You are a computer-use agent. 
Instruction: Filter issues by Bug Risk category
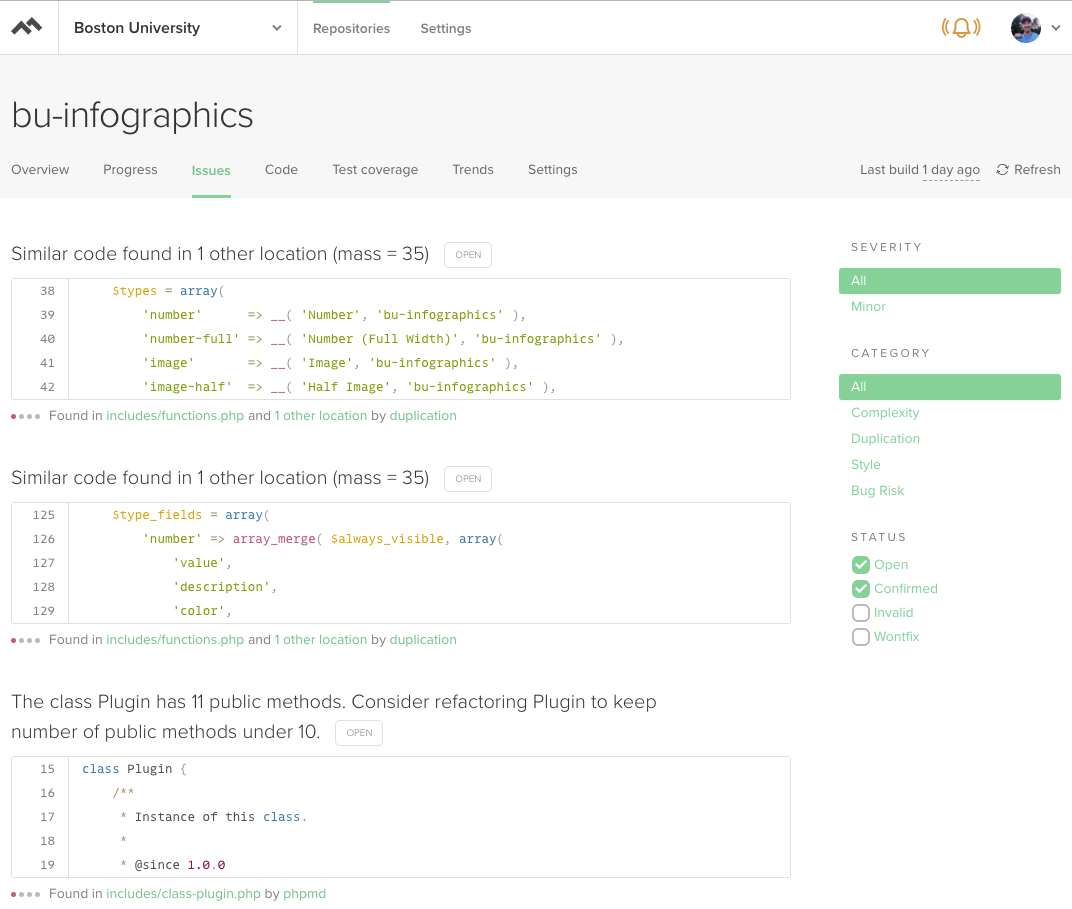click(x=877, y=491)
